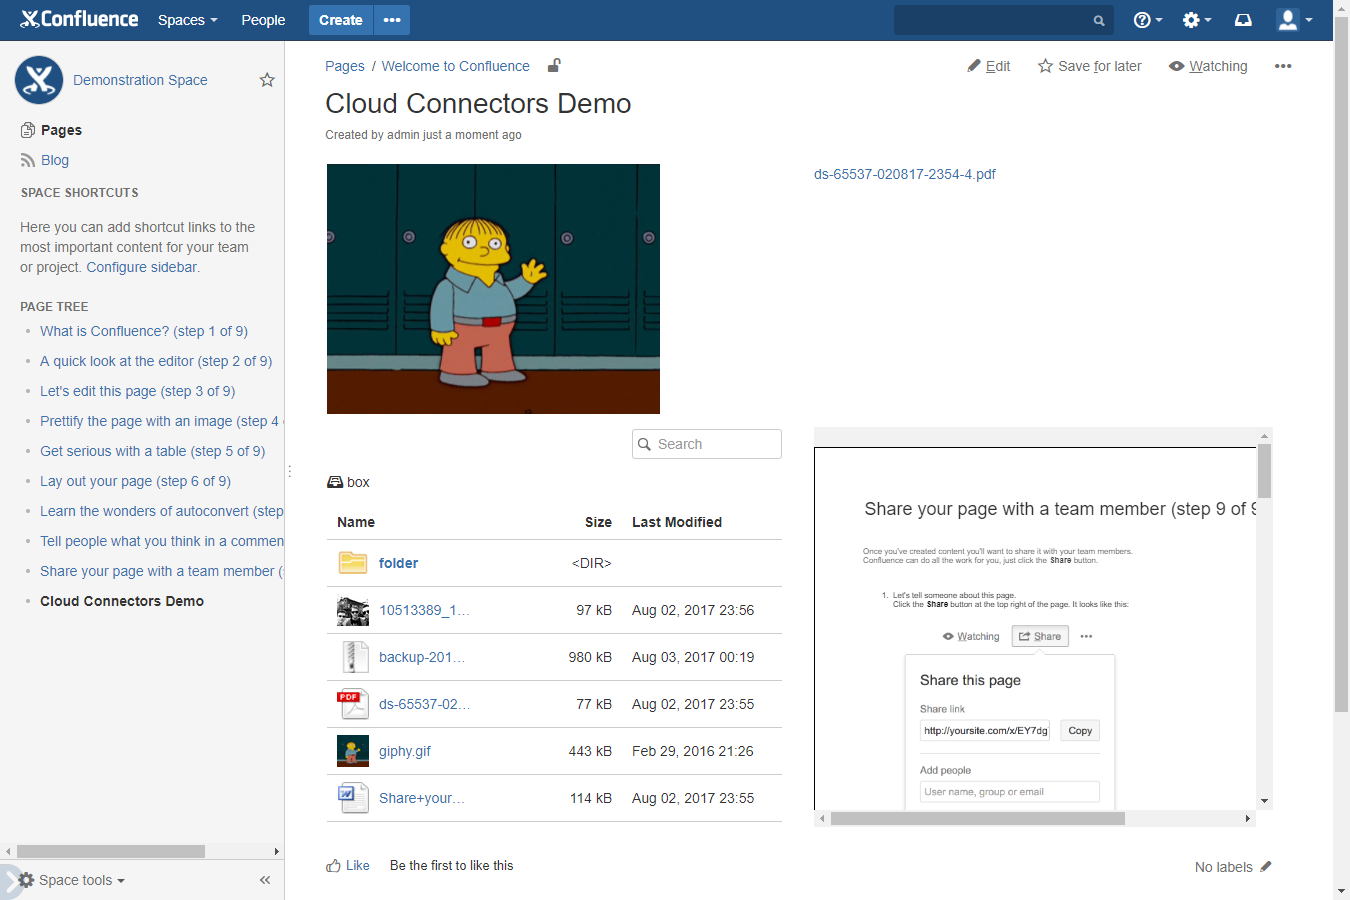This screenshot has height=900, width=1350.
Task: Open the administration gear menu
Action: [1196, 20]
